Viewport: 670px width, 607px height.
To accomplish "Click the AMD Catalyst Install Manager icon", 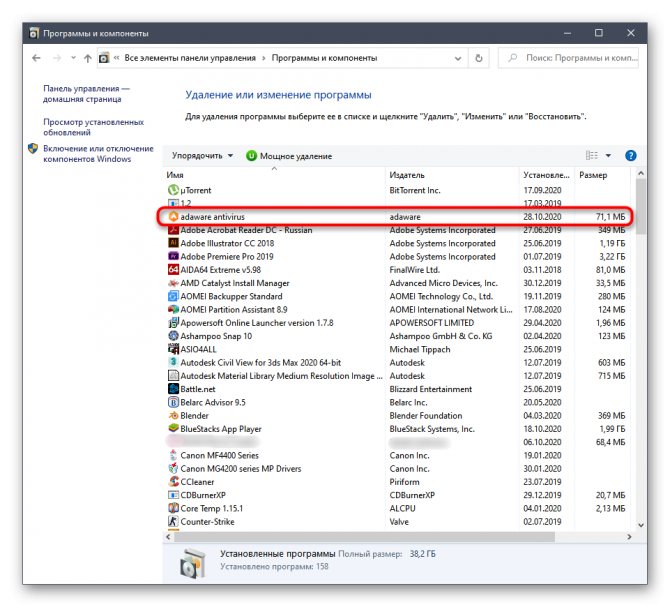I will pyautogui.click(x=173, y=283).
